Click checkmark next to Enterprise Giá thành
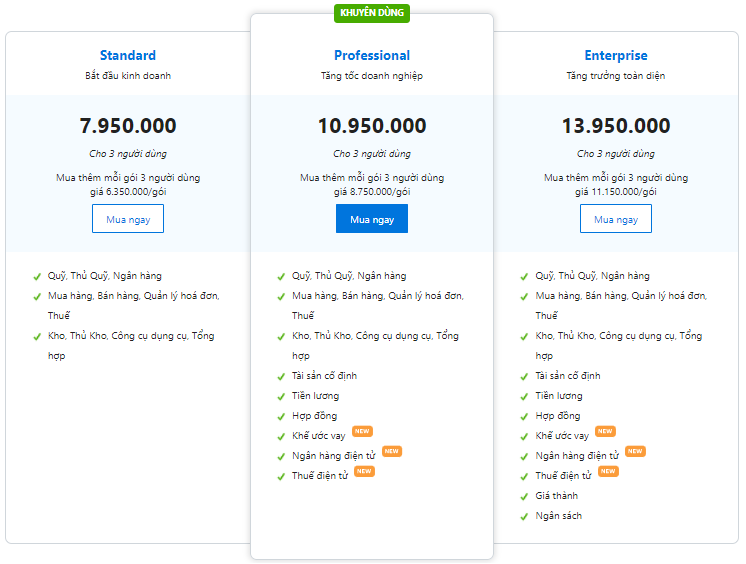Image resolution: width=746 pixels, height=564 pixels. (524, 497)
